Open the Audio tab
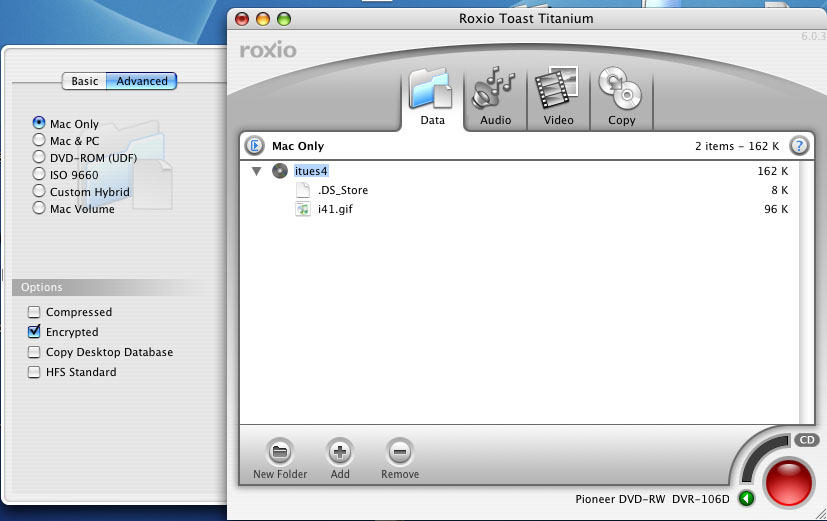 click(x=495, y=98)
